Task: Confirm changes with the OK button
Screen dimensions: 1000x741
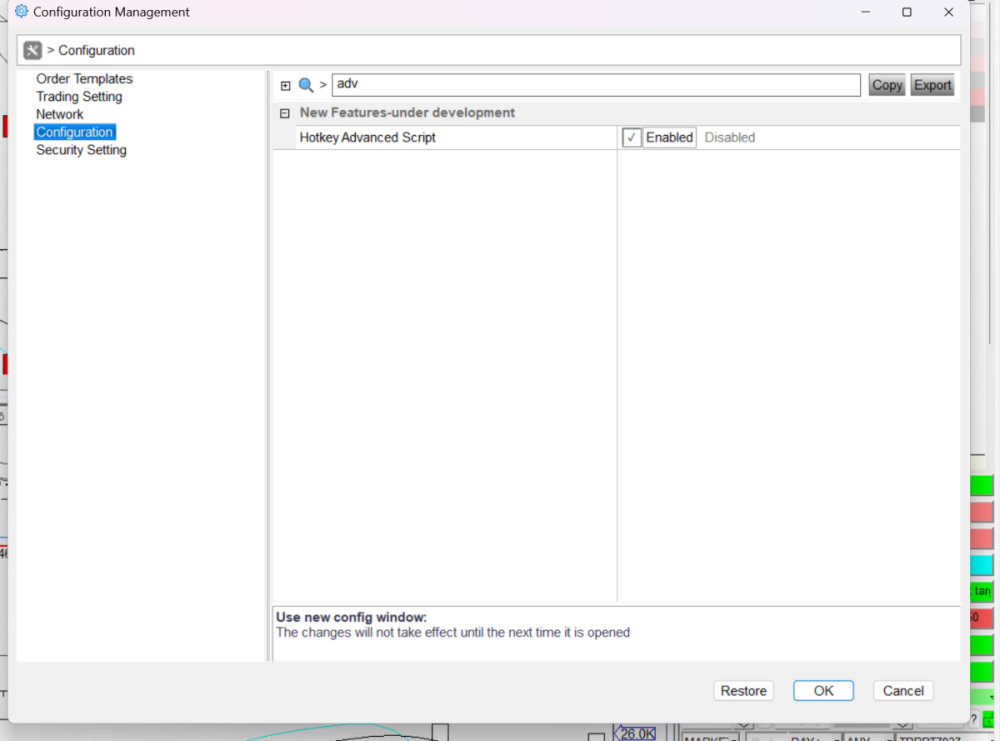Action: tap(823, 691)
